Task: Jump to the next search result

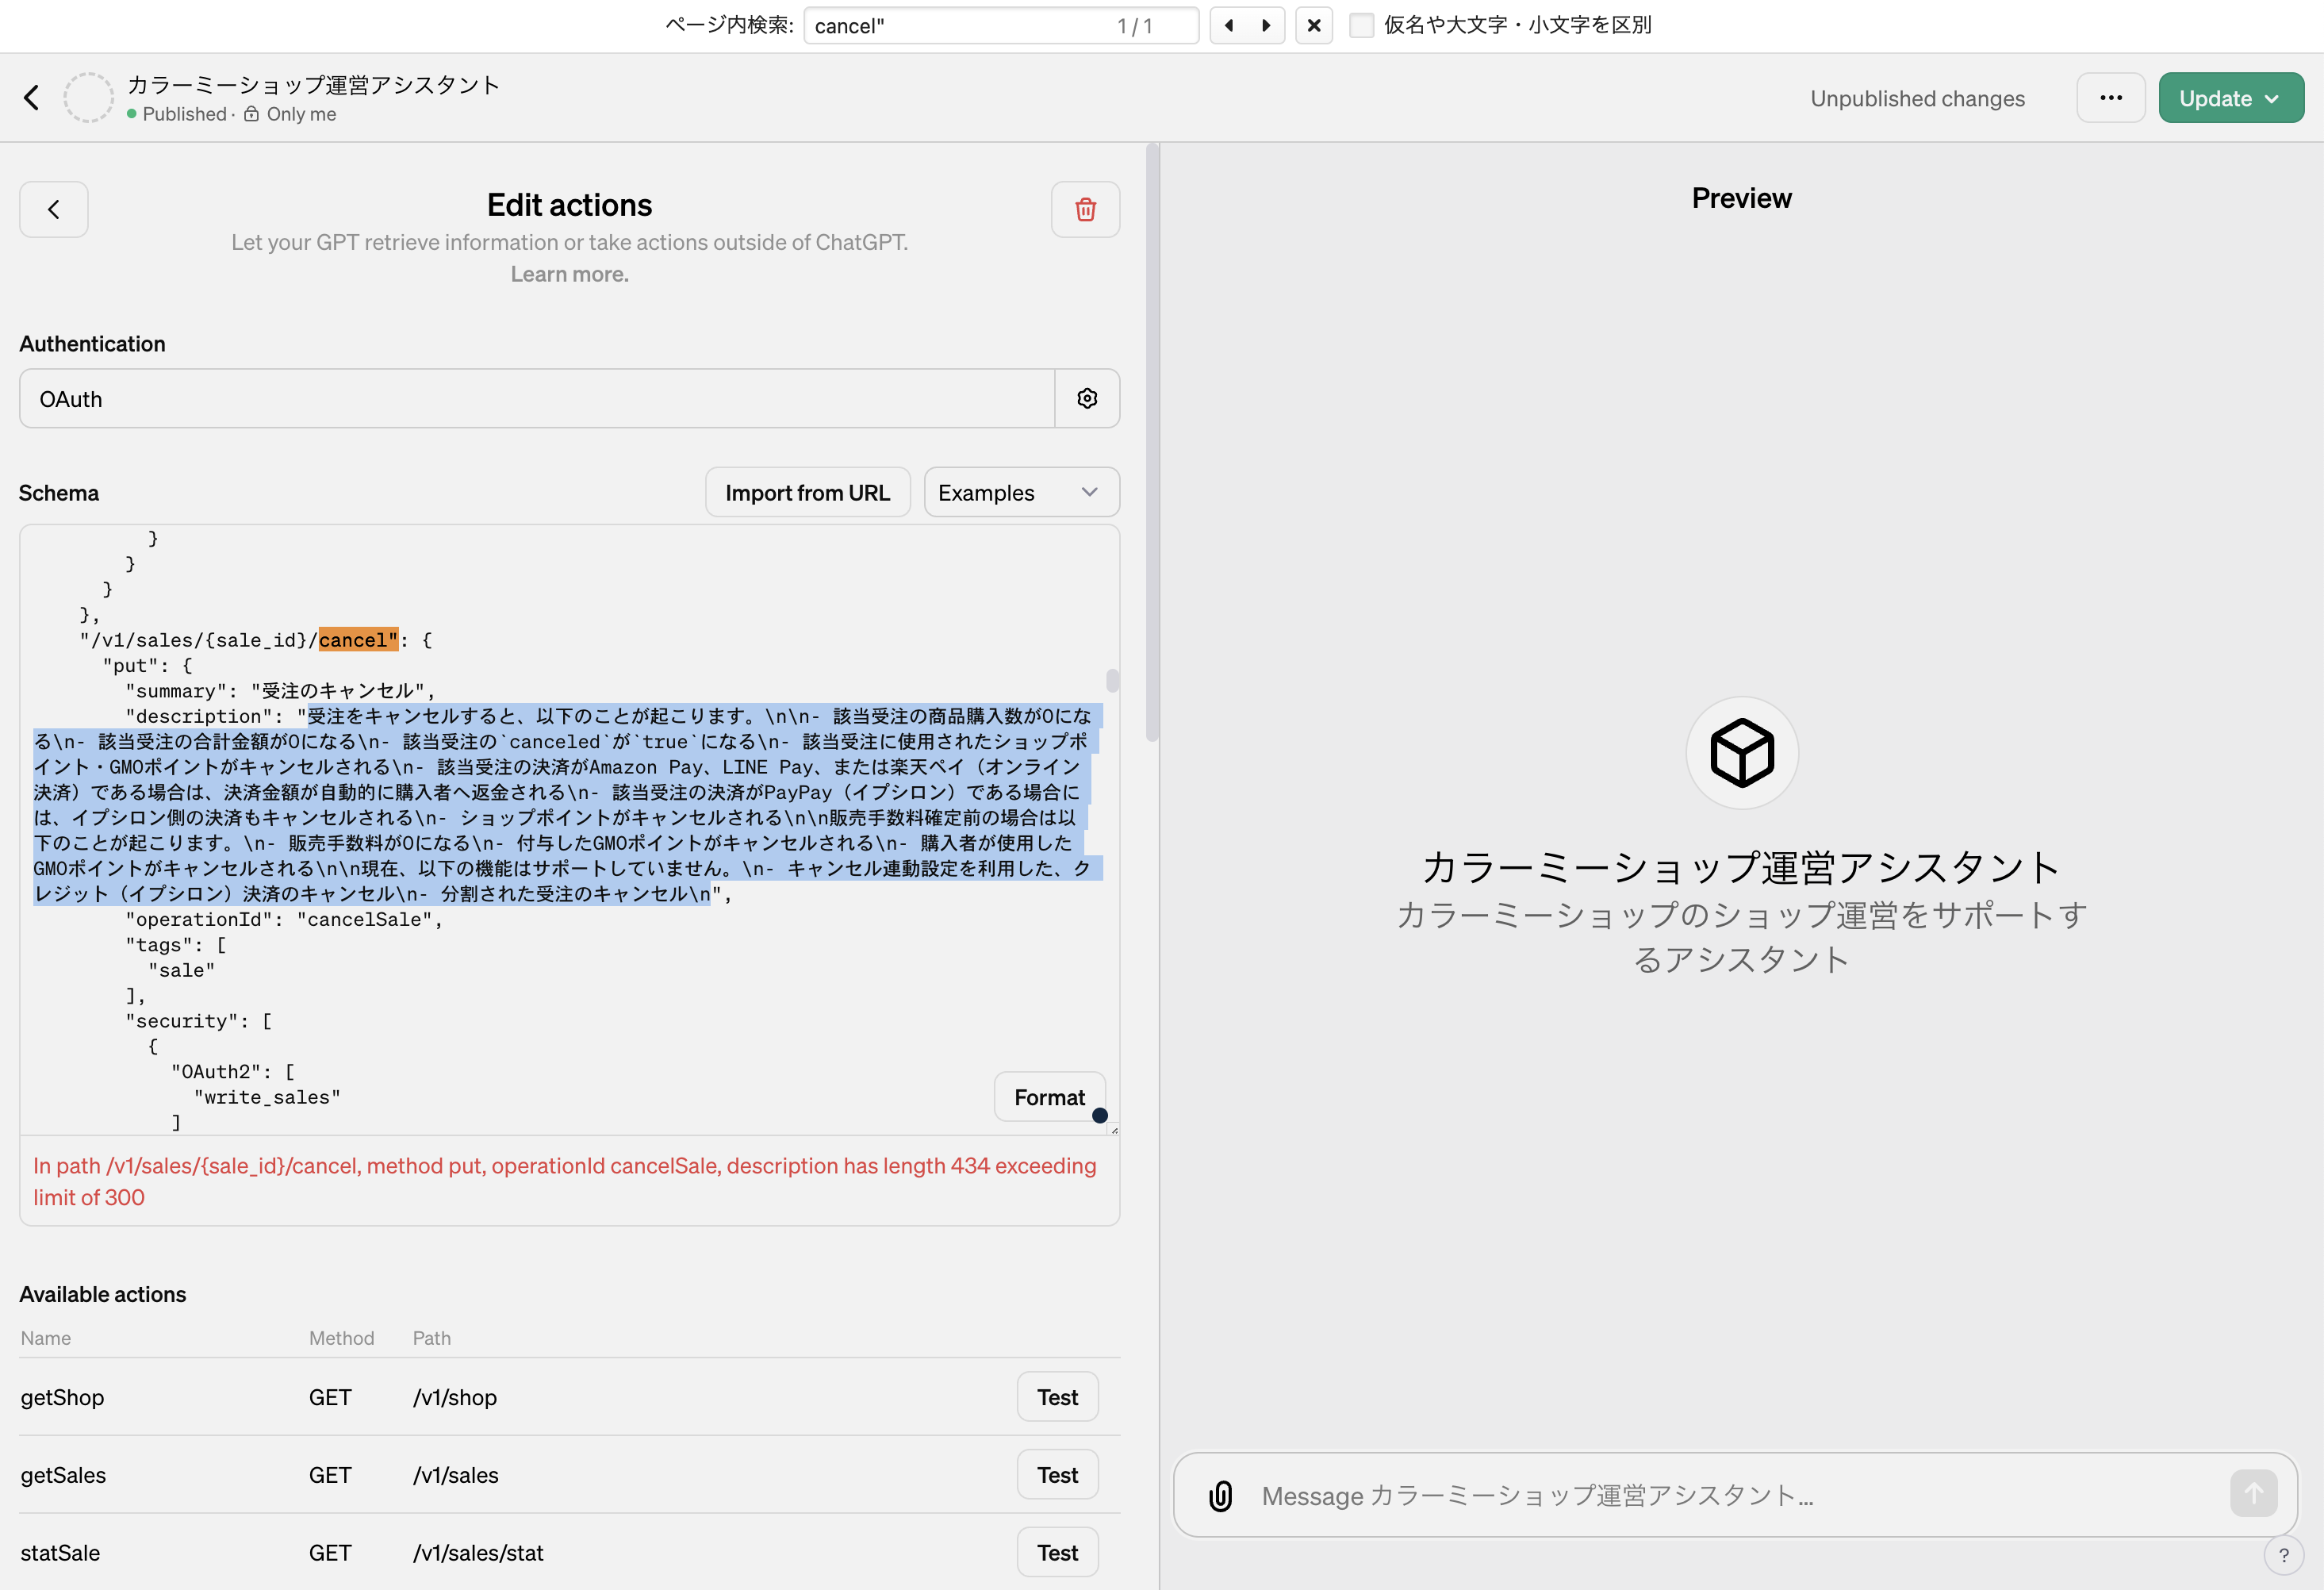Action: [1266, 25]
